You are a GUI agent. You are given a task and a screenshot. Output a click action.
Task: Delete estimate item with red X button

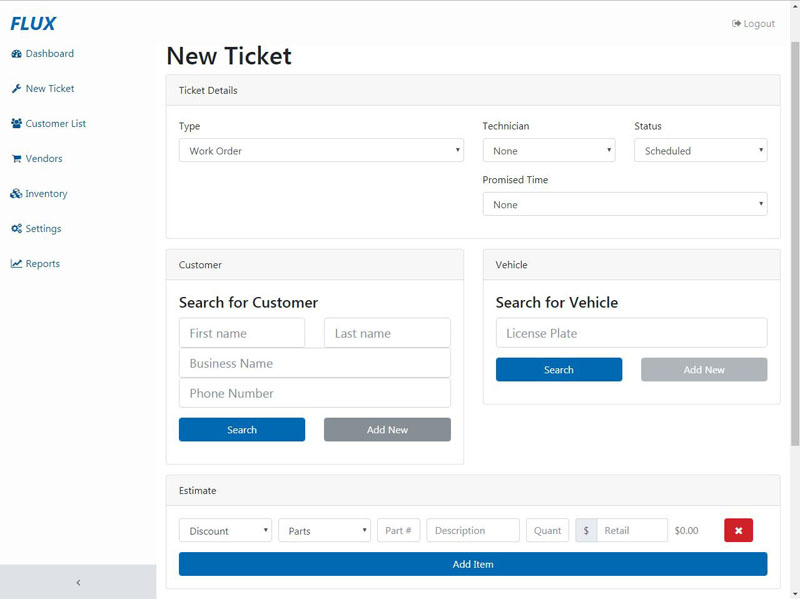pyautogui.click(x=738, y=530)
